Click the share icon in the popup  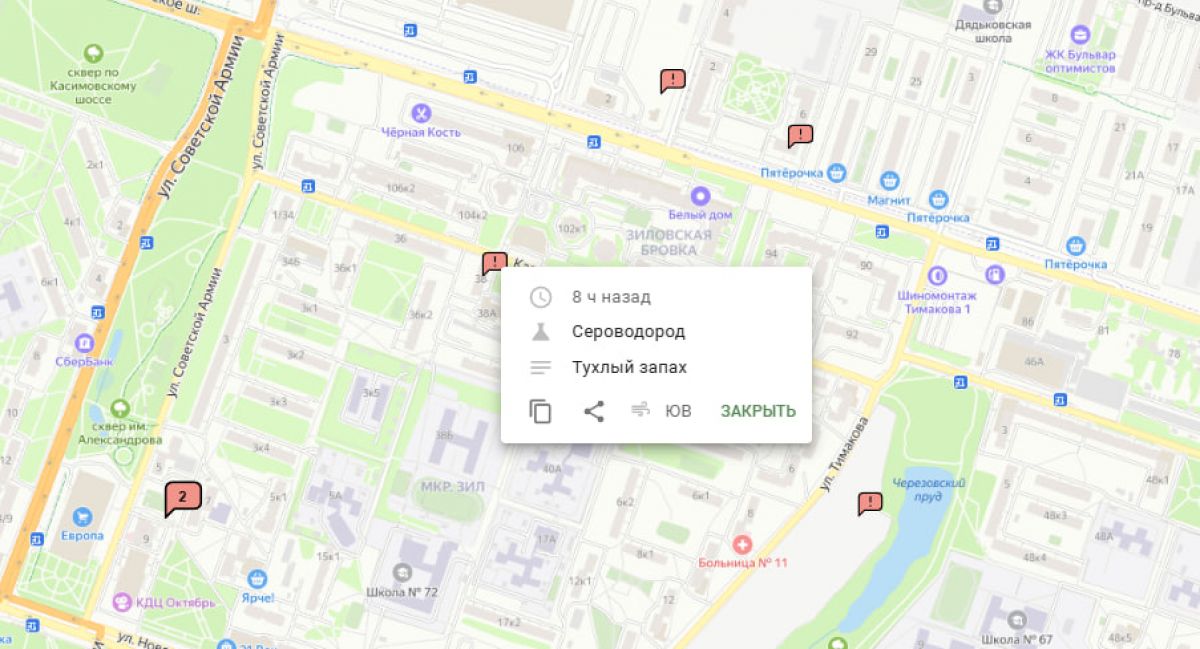pos(594,411)
